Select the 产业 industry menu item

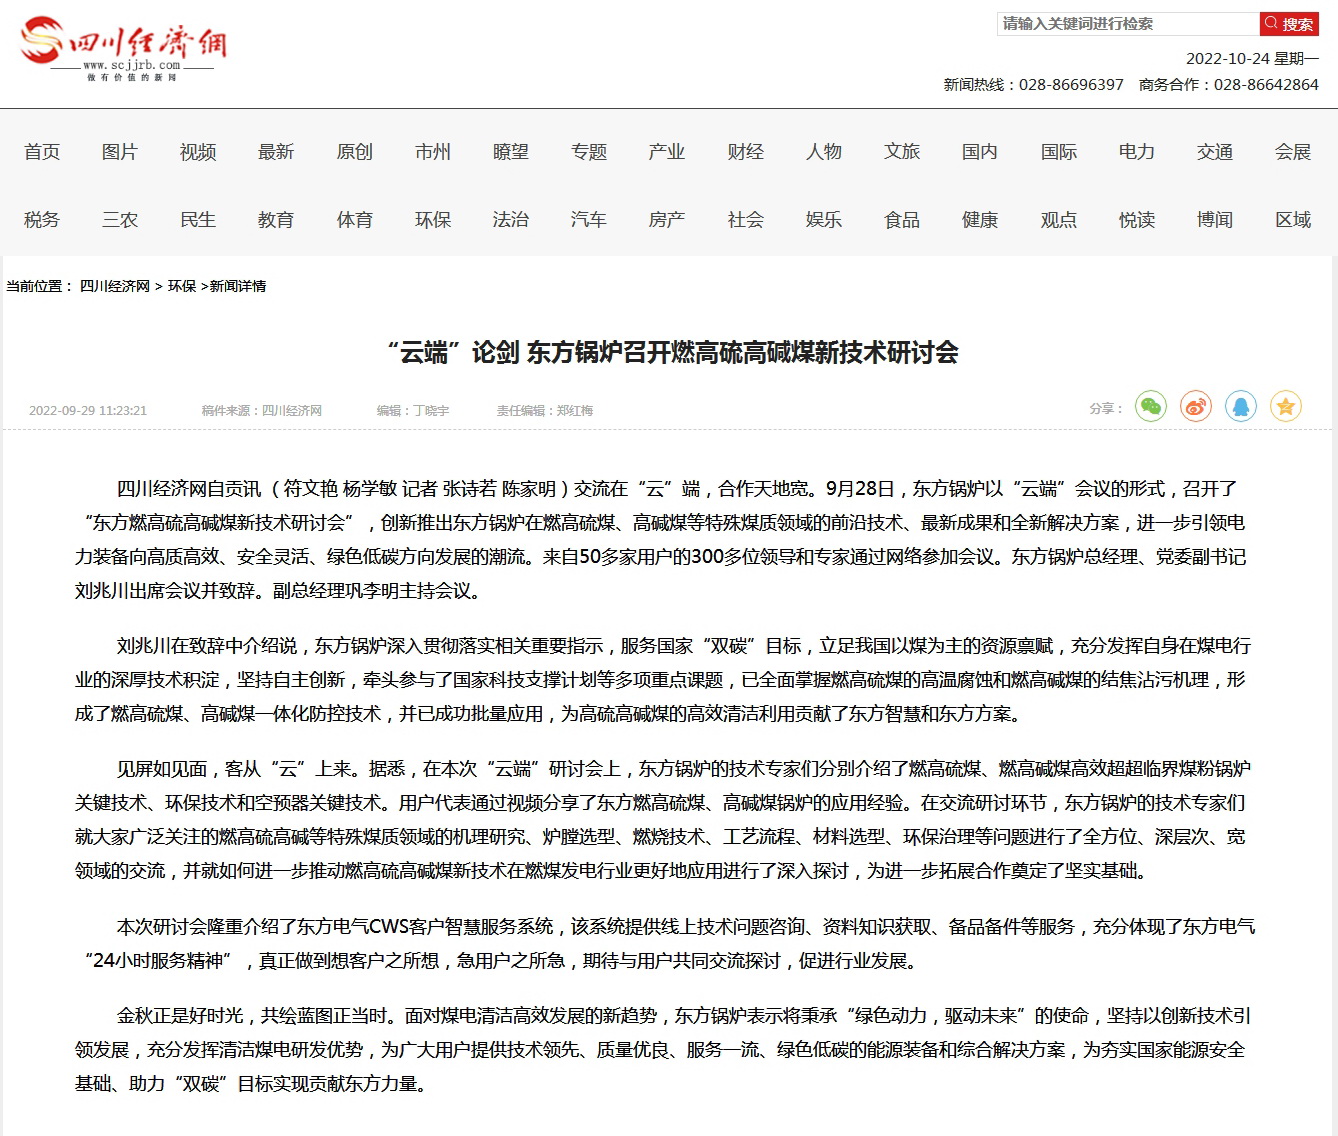tap(667, 152)
